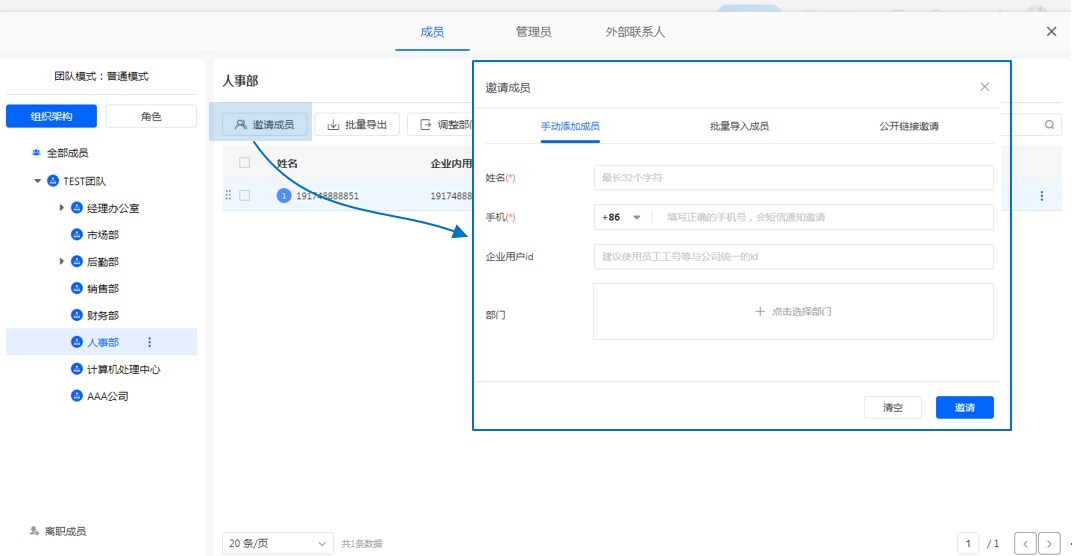Click the drag handle on the member row
Viewport: 1072px width, 556px height.
pos(228,196)
